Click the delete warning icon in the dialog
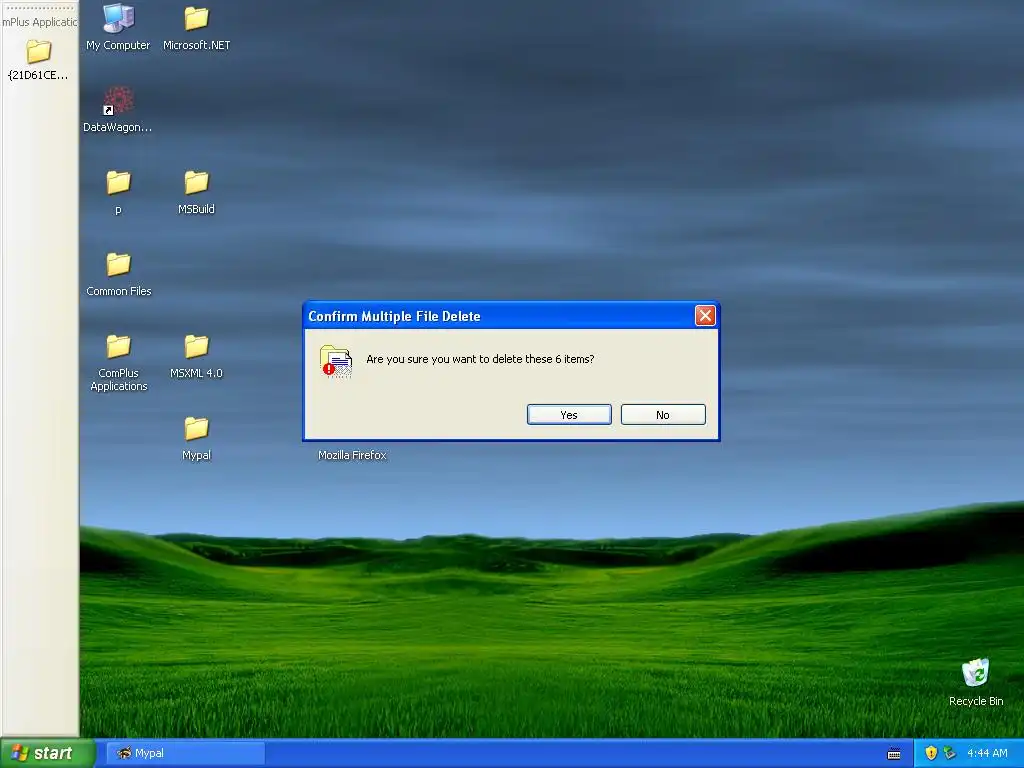Image resolution: width=1024 pixels, height=768 pixels. 336,361
